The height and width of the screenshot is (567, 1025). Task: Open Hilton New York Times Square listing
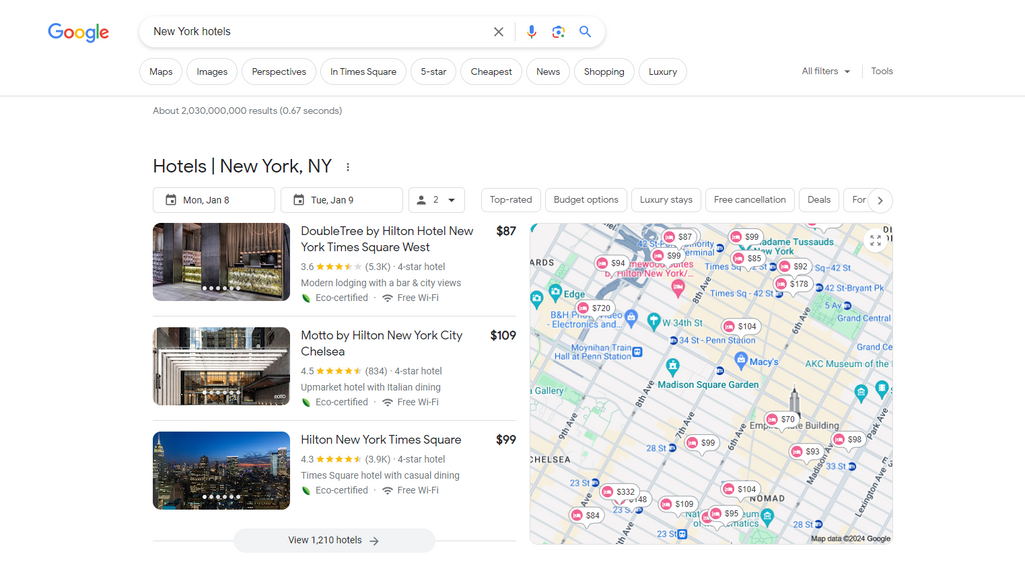tap(380, 439)
